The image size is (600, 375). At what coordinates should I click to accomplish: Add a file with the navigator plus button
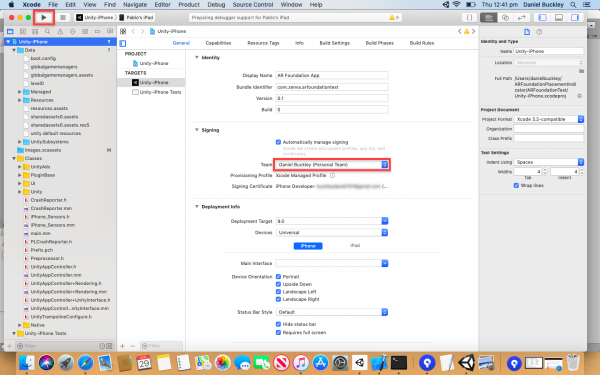[x=10, y=346]
